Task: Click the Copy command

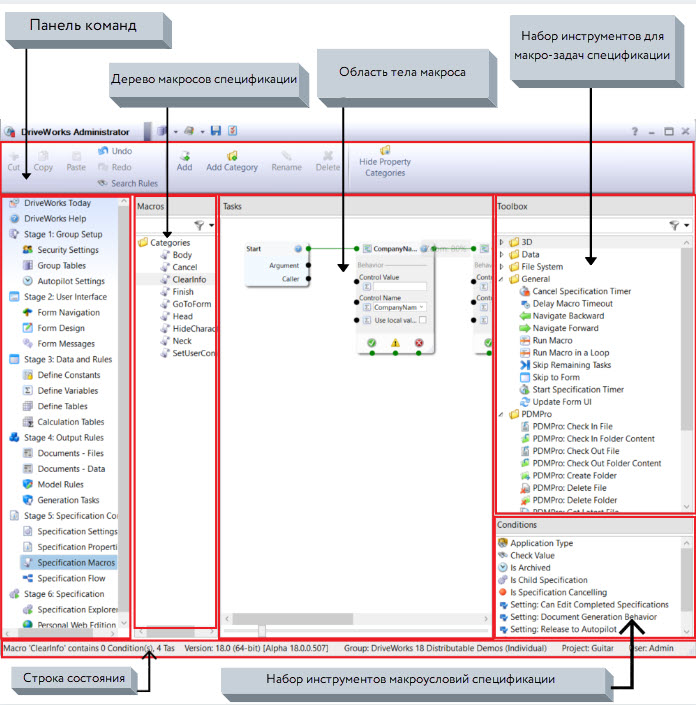Action: tap(43, 161)
